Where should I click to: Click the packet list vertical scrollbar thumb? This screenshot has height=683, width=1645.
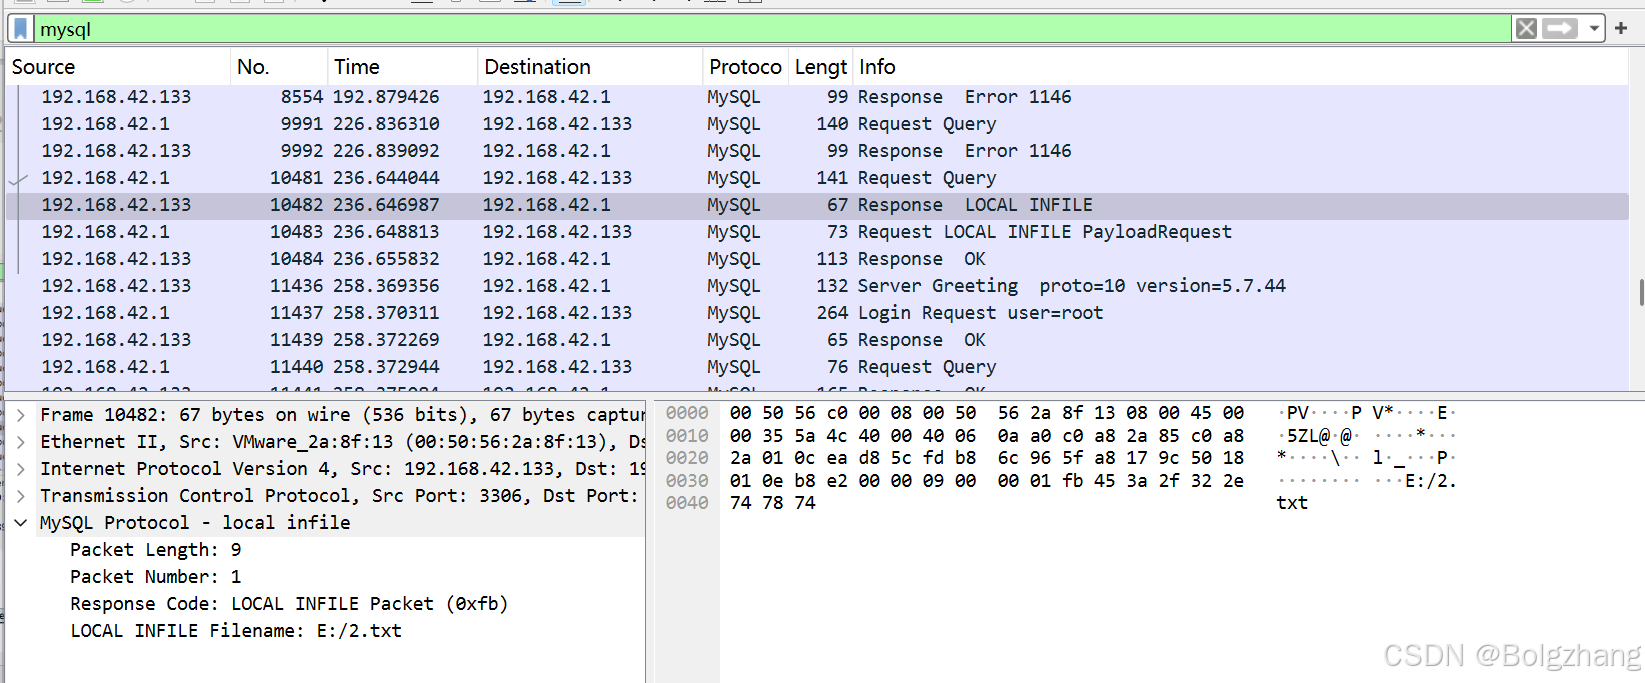[x=1641, y=292]
